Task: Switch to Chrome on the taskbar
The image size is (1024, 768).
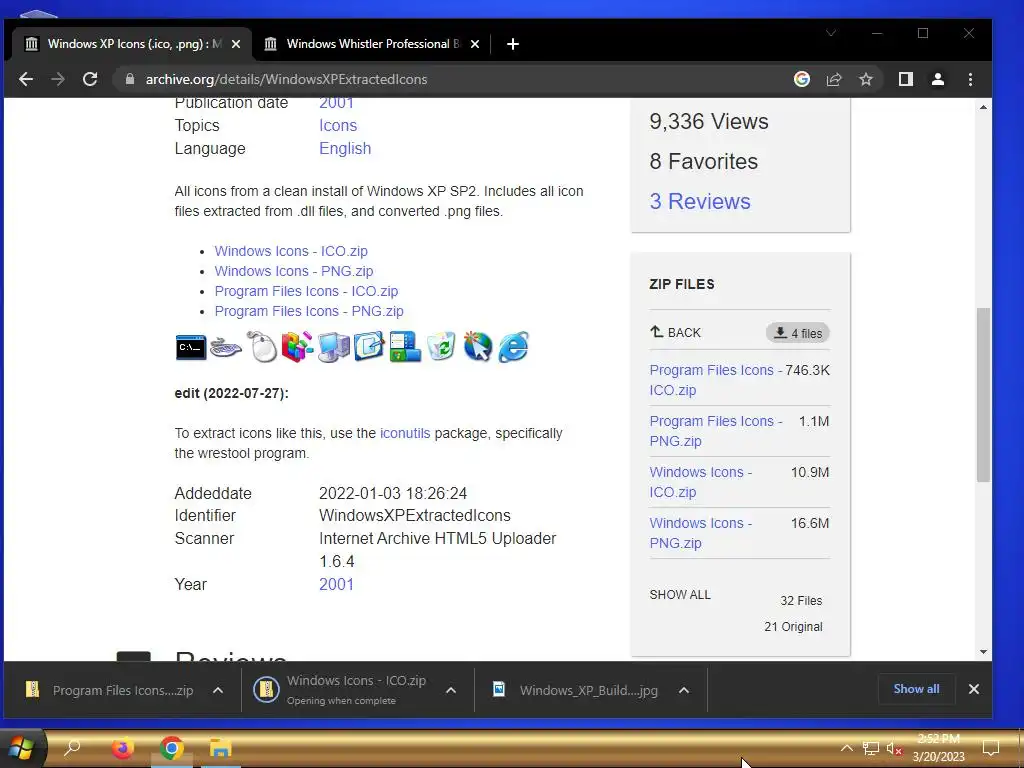Action: click(x=172, y=748)
